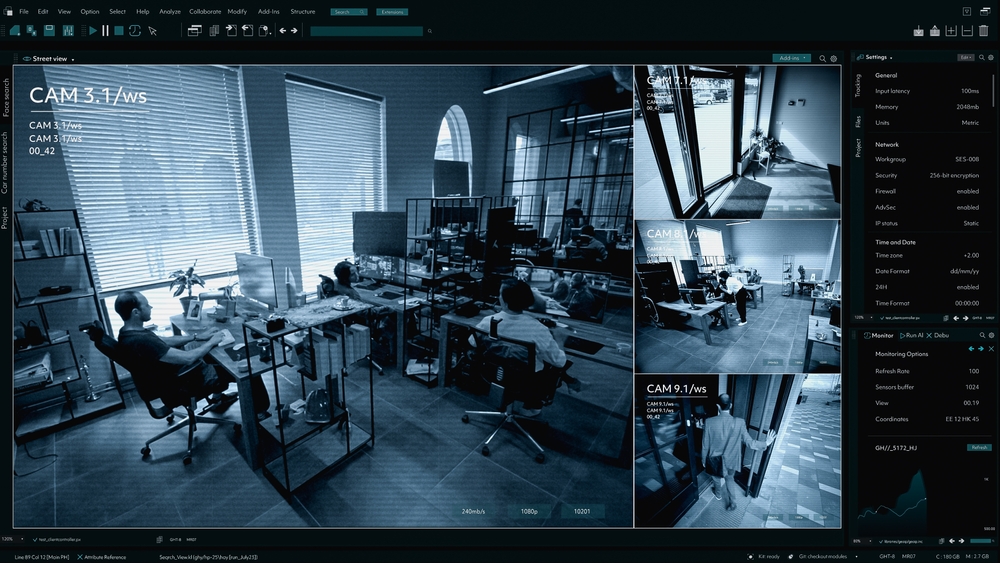The height and width of the screenshot is (563, 1000).
Task: Click the Extensions button
Action: tap(392, 12)
